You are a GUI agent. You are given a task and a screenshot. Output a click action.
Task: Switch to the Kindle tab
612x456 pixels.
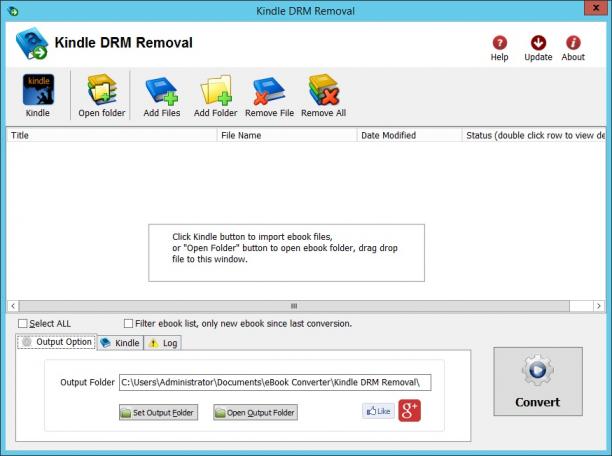tap(120, 343)
